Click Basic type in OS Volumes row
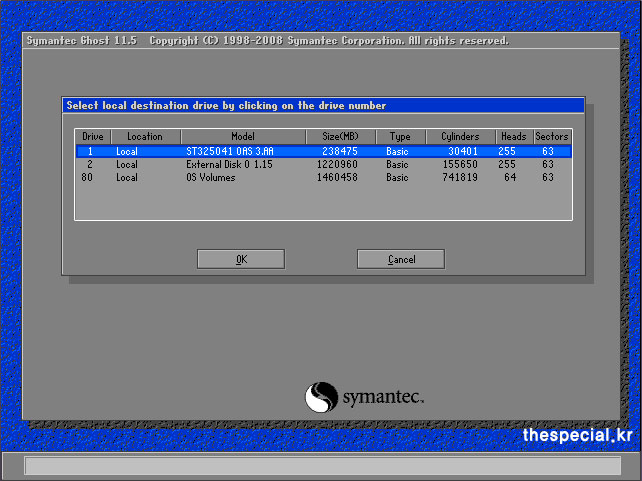Viewport: 642px width, 481px height. click(397, 177)
